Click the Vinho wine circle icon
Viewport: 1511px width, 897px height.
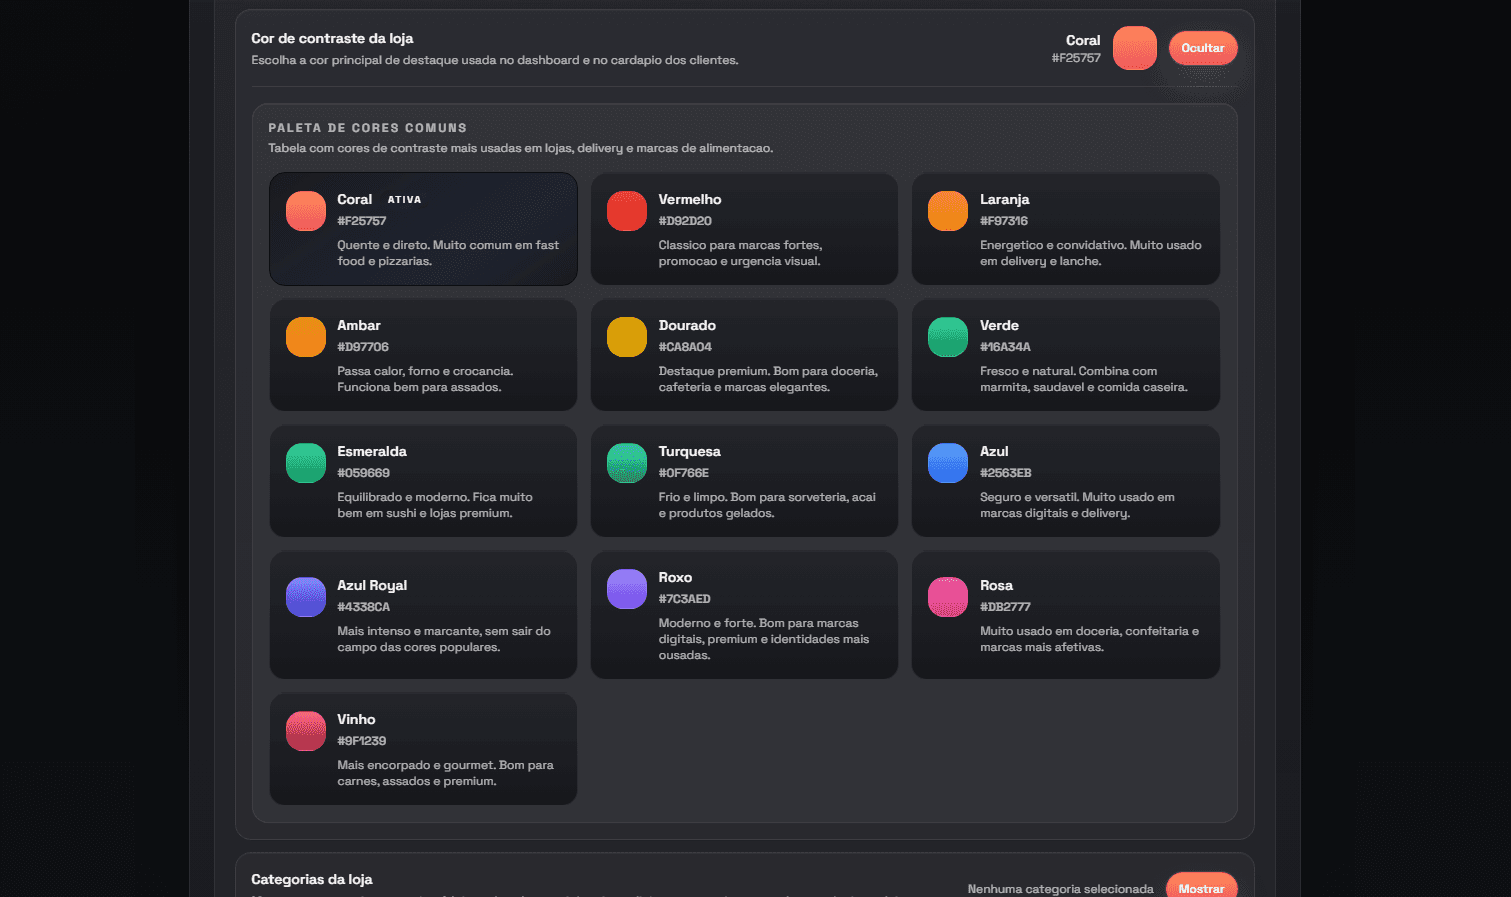pos(305,730)
